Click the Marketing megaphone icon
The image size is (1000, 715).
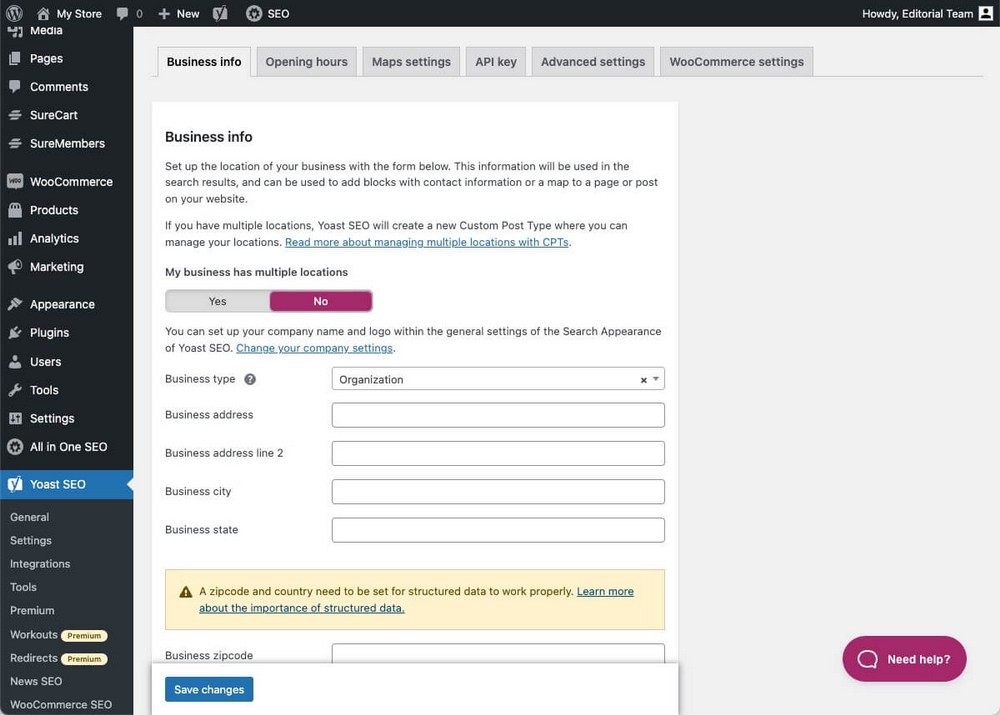point(14,267)
